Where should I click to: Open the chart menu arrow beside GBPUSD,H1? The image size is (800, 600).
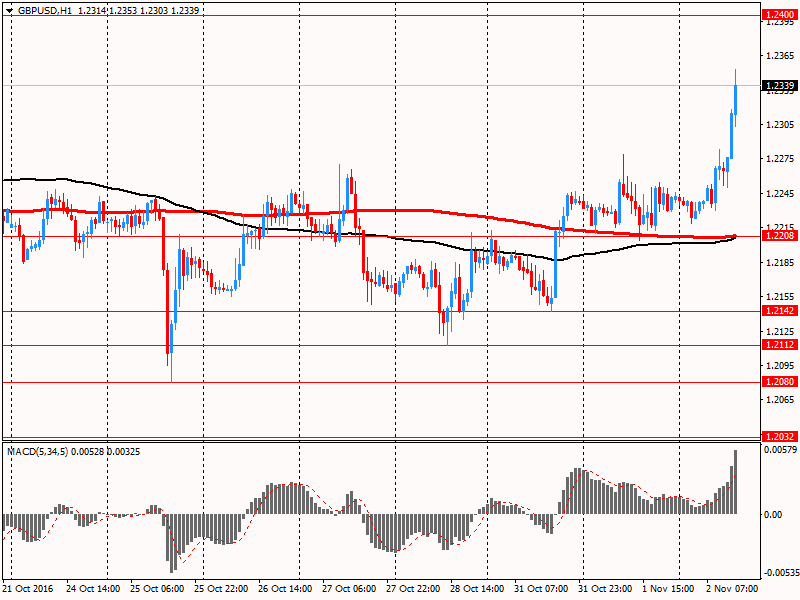9,10
